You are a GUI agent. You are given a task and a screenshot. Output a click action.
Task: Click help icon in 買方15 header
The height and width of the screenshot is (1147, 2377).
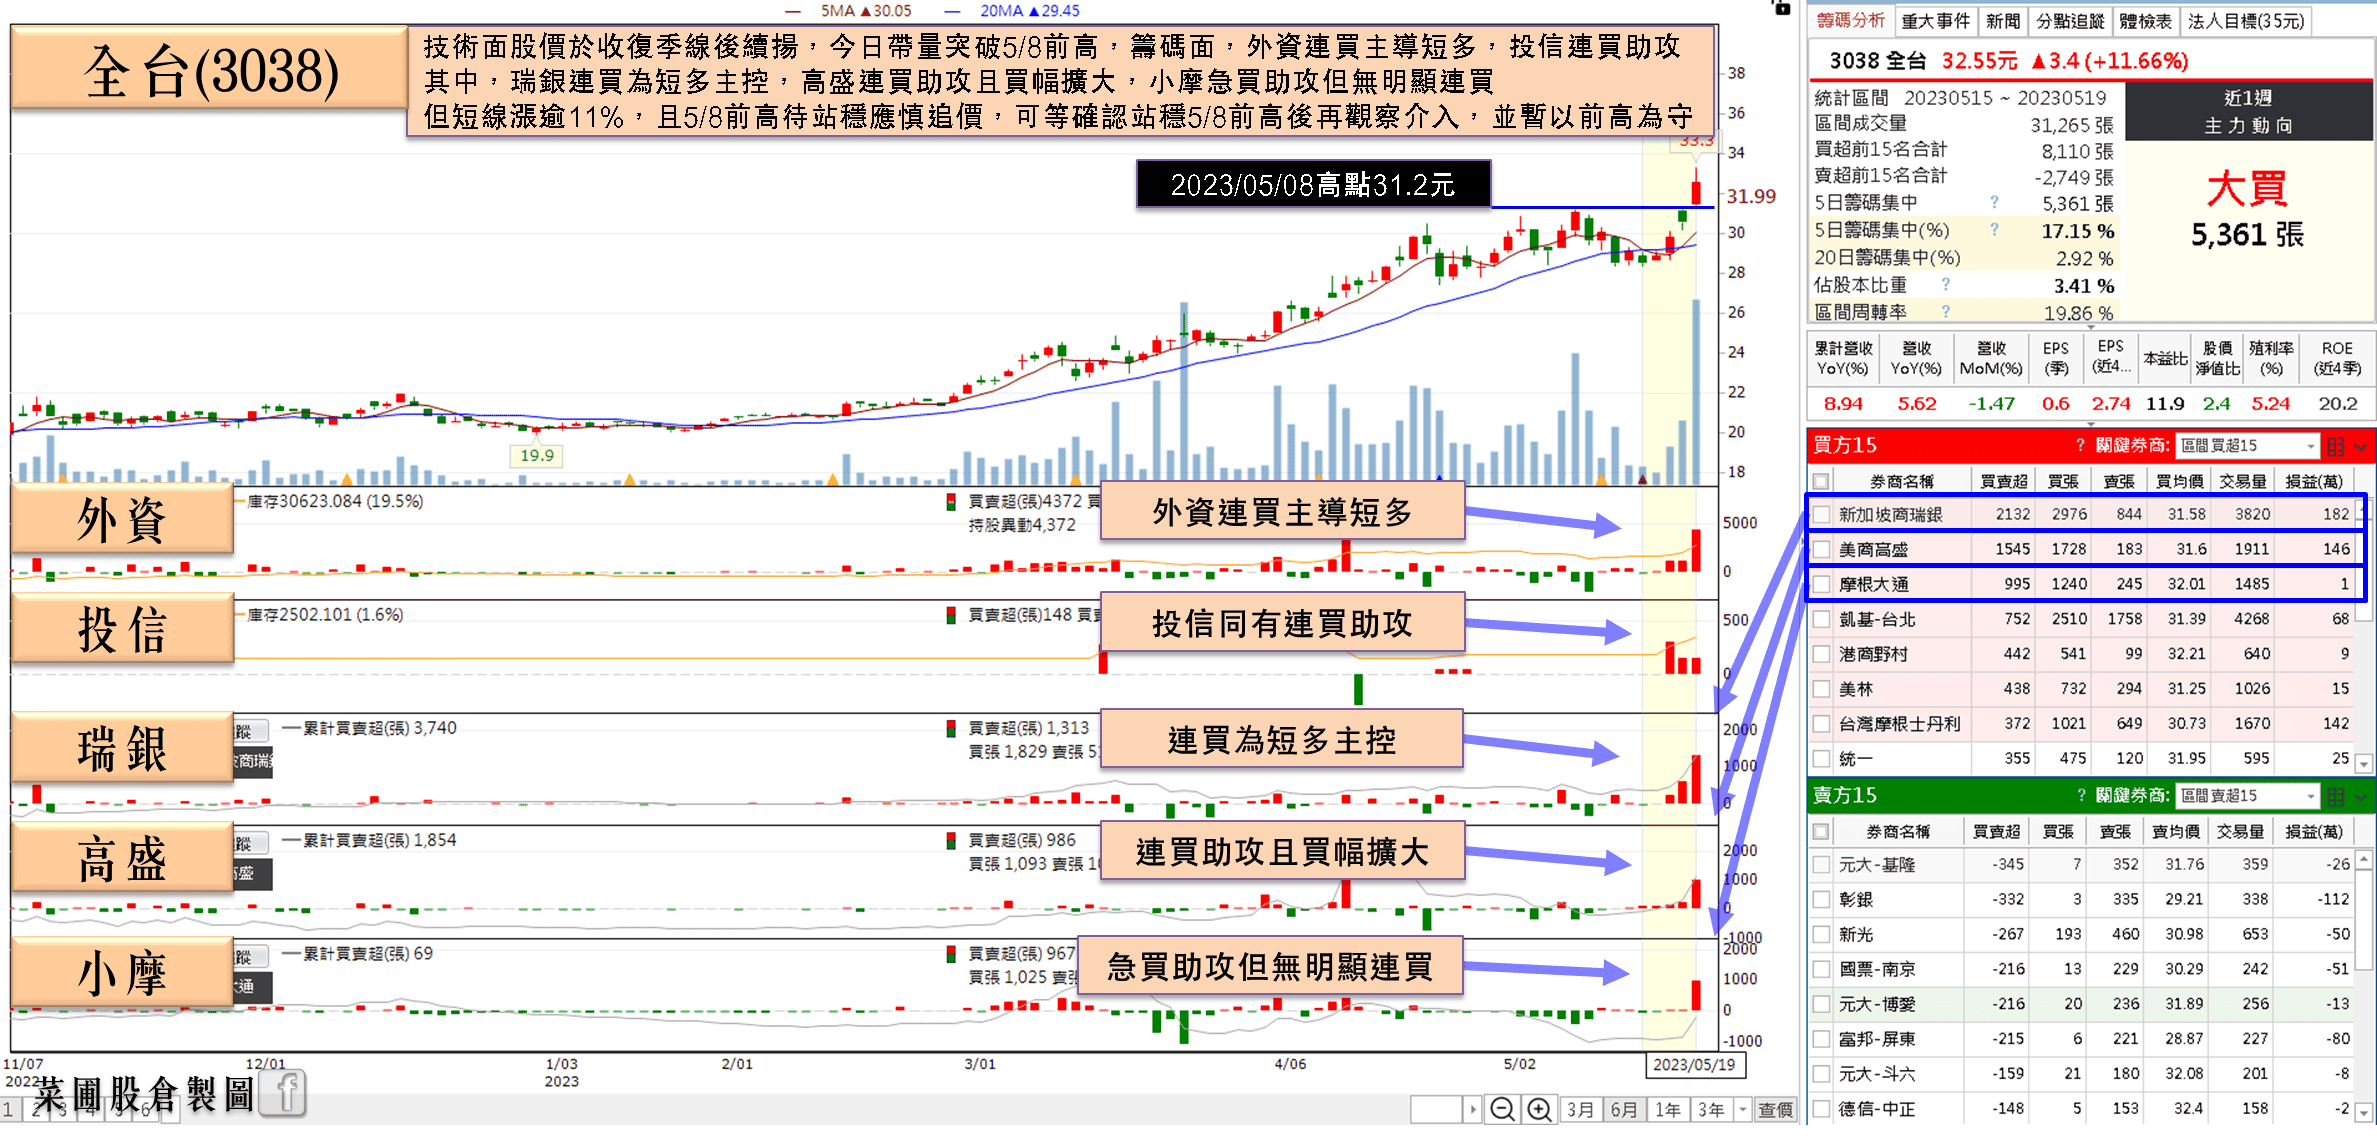pyautogui.click(x=2081, y=445)
